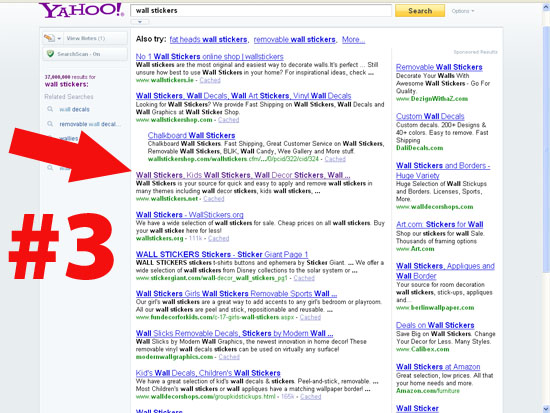
Task: Click the vertical scrollbar thumb
Action: click(x=546, y=149)
